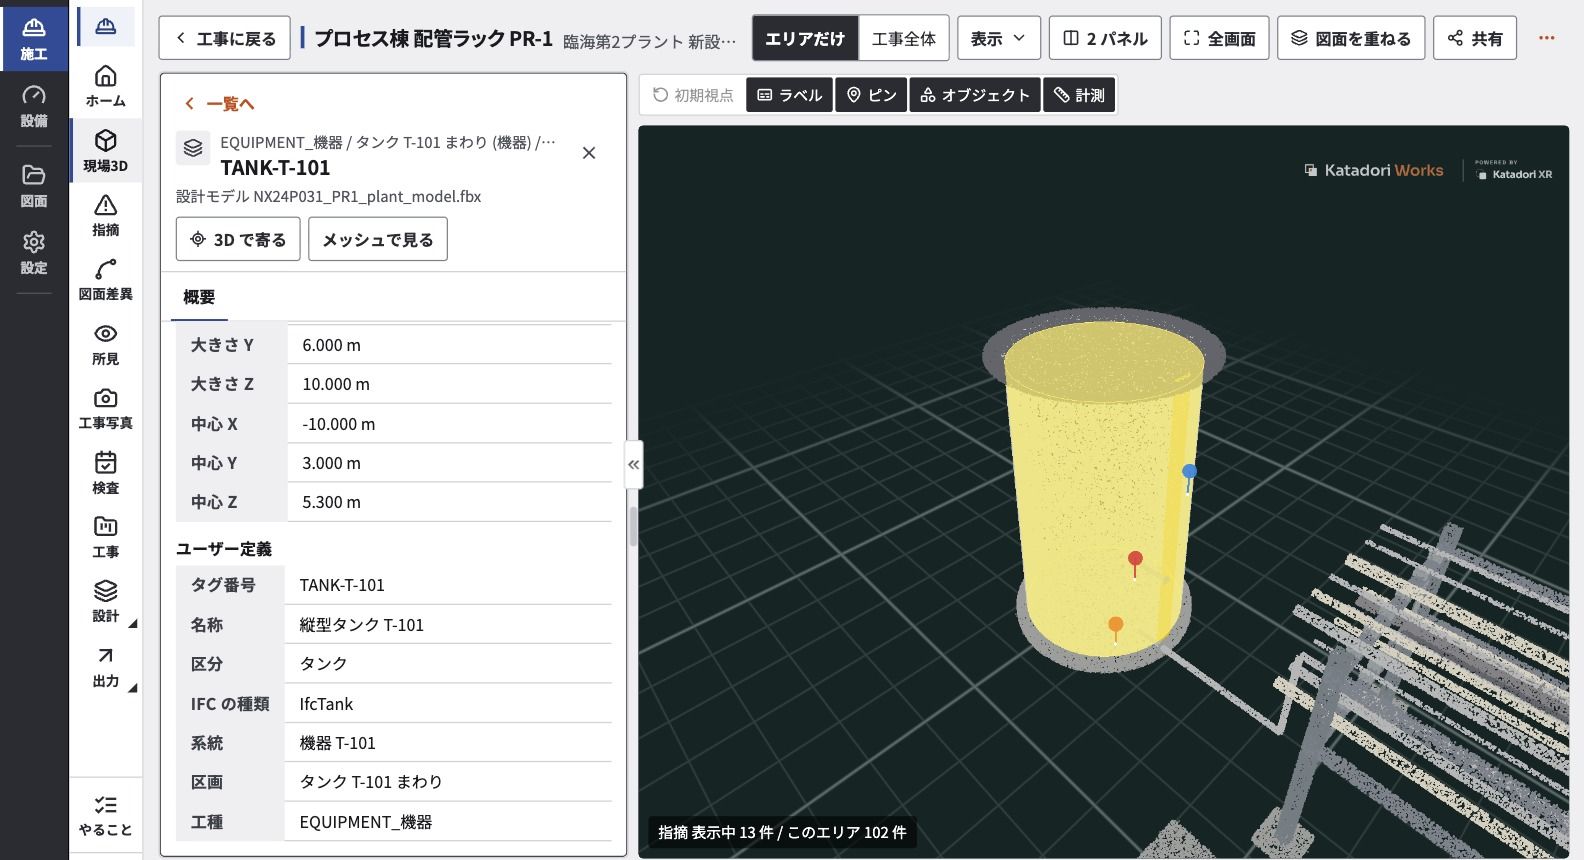1584x860 pixels.
Task: Switch to 2 パネル layout
Action: pos(1105,38)
